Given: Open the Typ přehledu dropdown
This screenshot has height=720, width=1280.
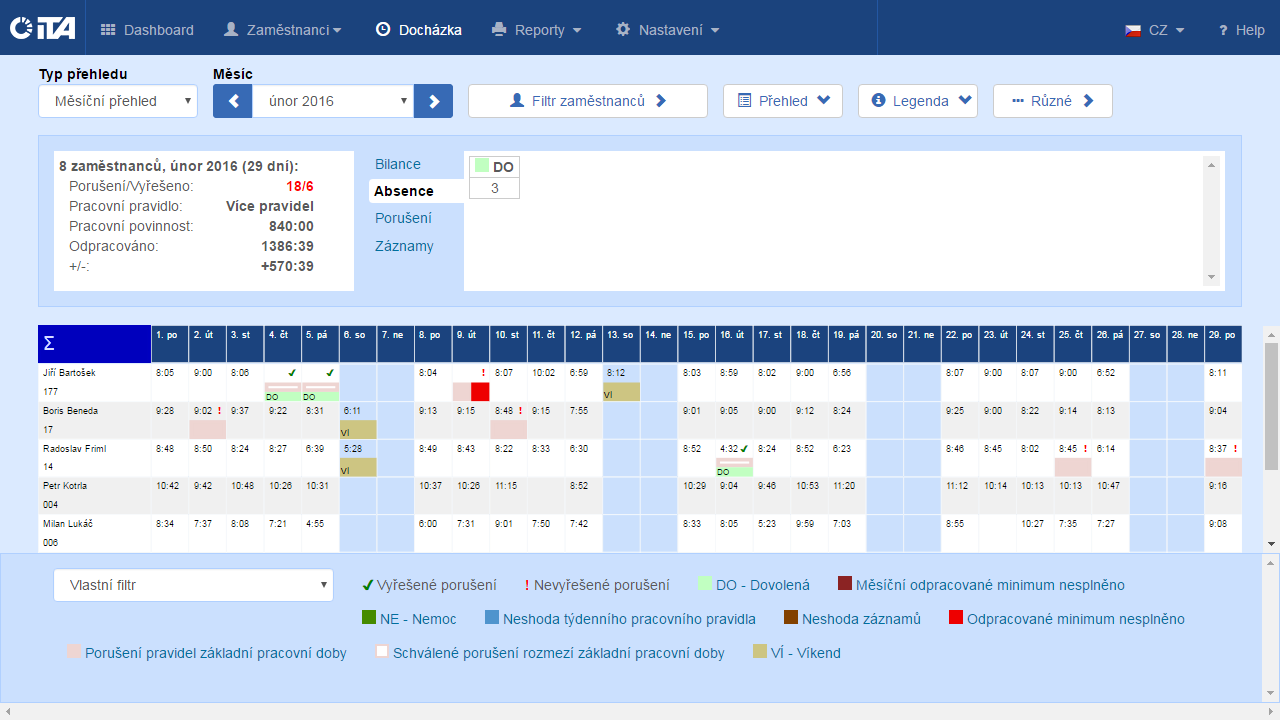Looking at the screenshot, I should (118, 101).
